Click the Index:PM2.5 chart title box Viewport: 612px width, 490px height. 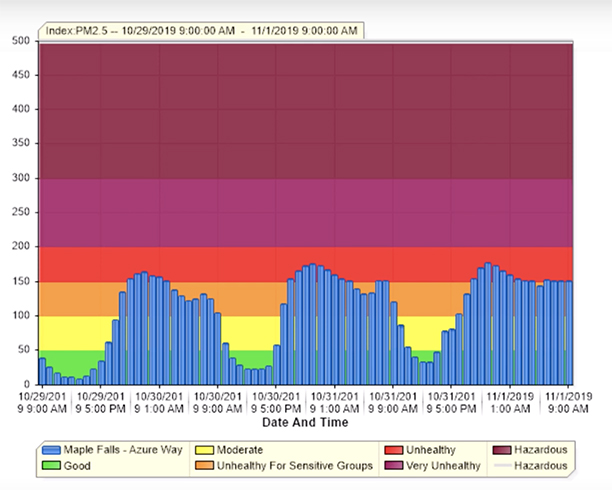(x=200, y=30)
